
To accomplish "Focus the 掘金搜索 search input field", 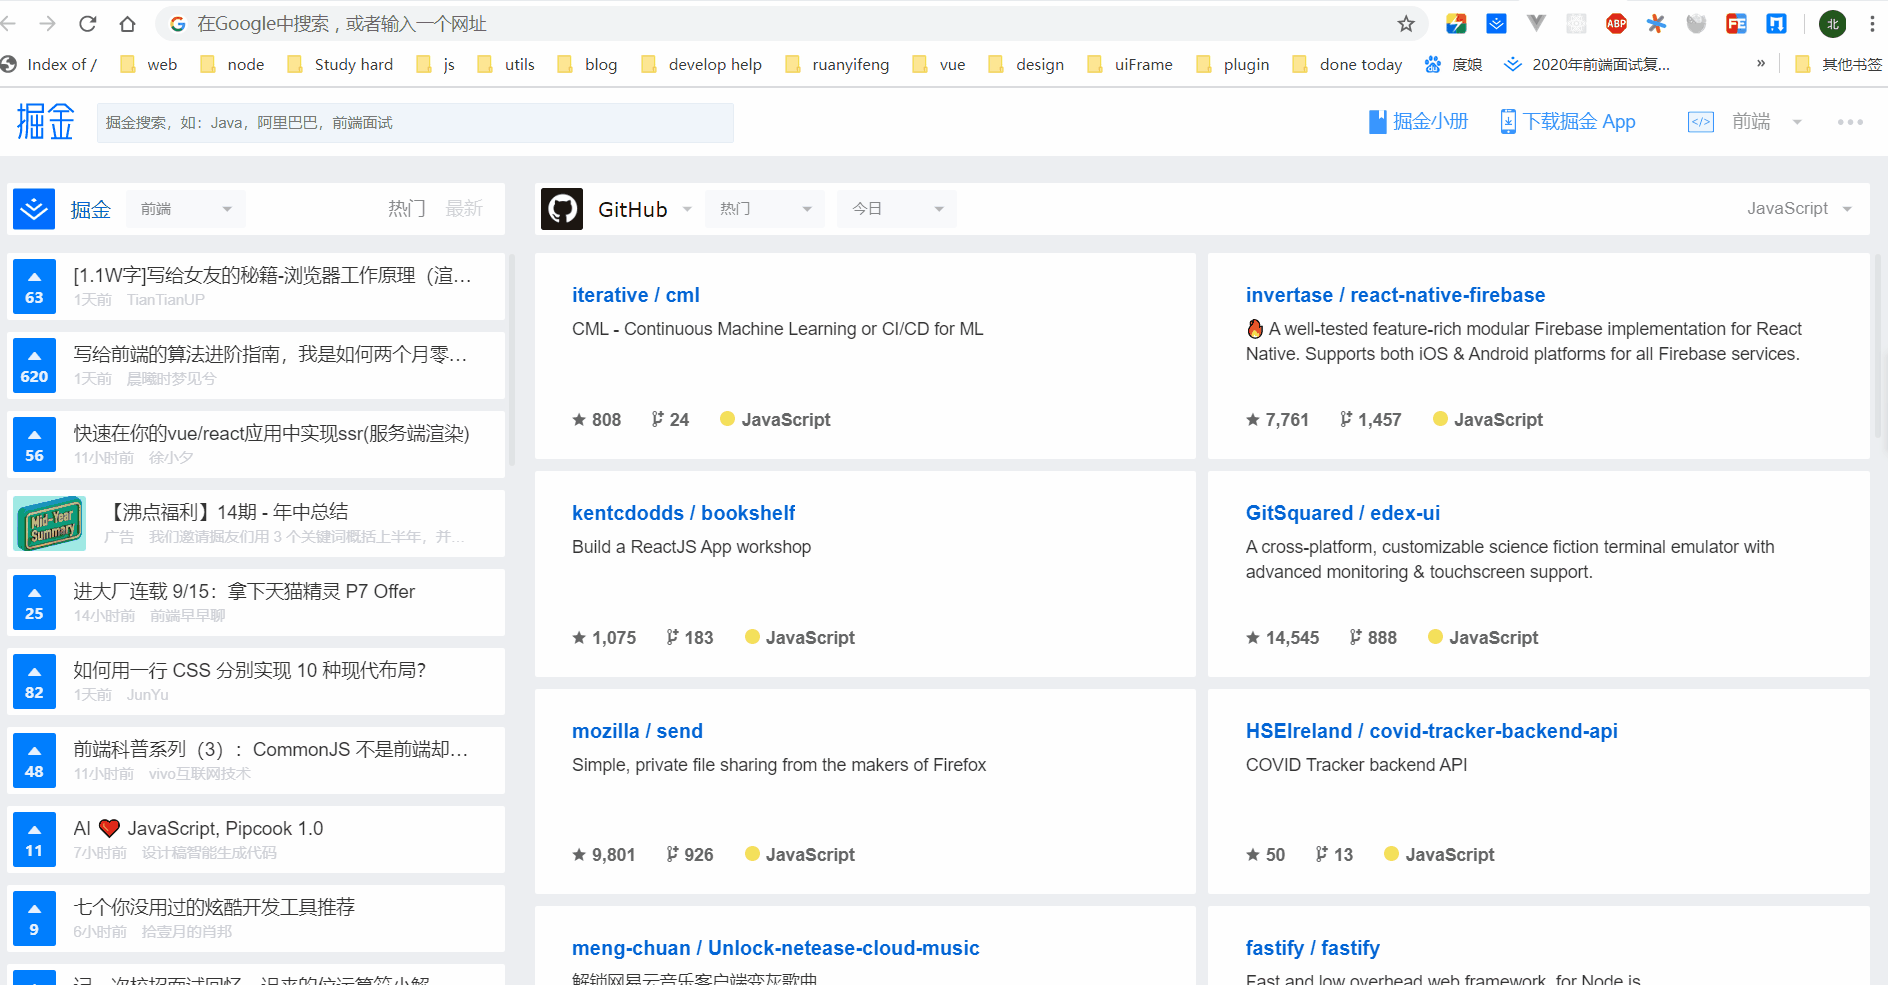I will click(415, 122).
